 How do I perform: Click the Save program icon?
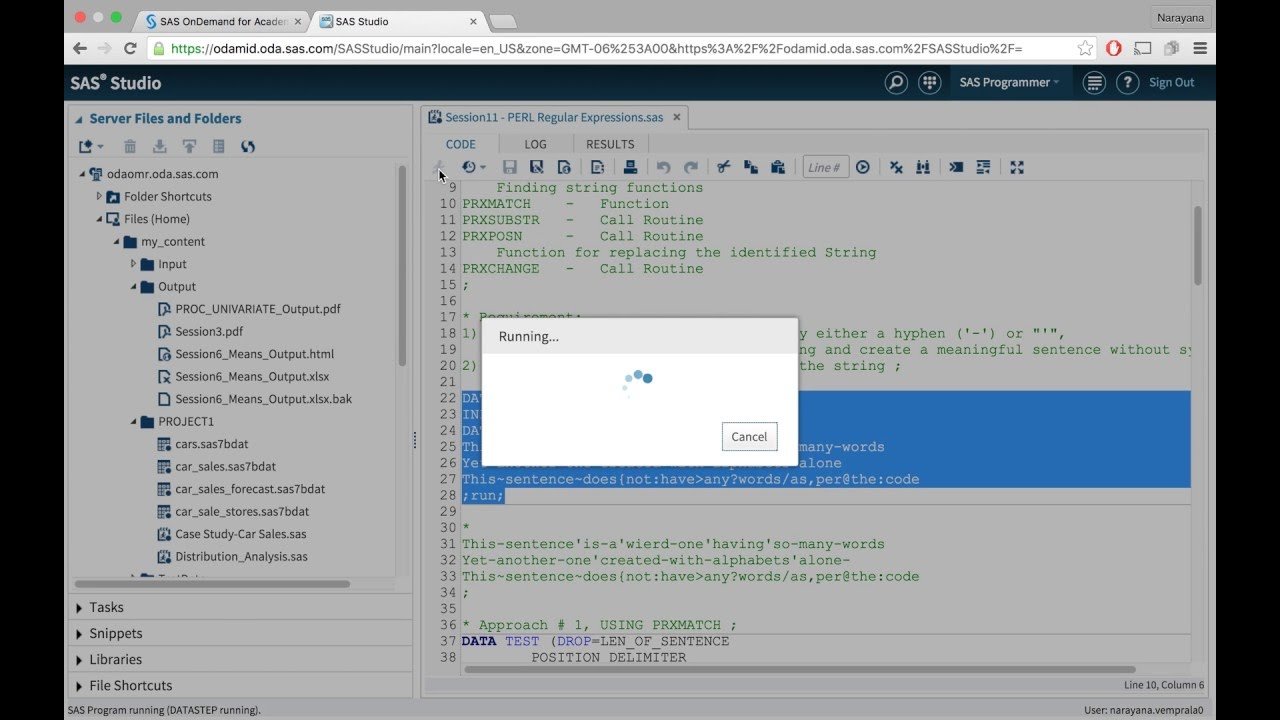pyautogui.click(x=510, y=167)
